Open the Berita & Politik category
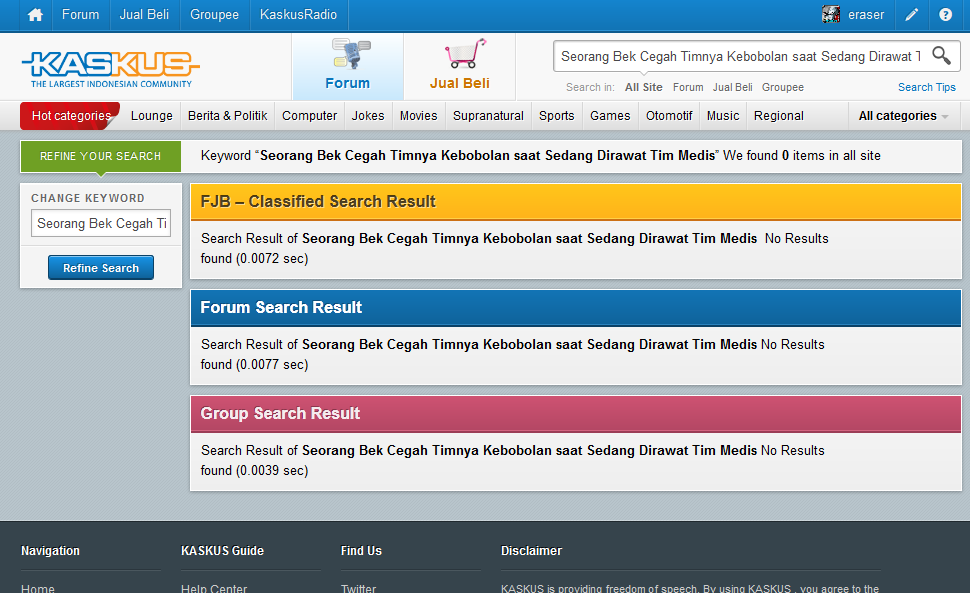Viewport: 970px width, 593px height. tap(228, 116)
